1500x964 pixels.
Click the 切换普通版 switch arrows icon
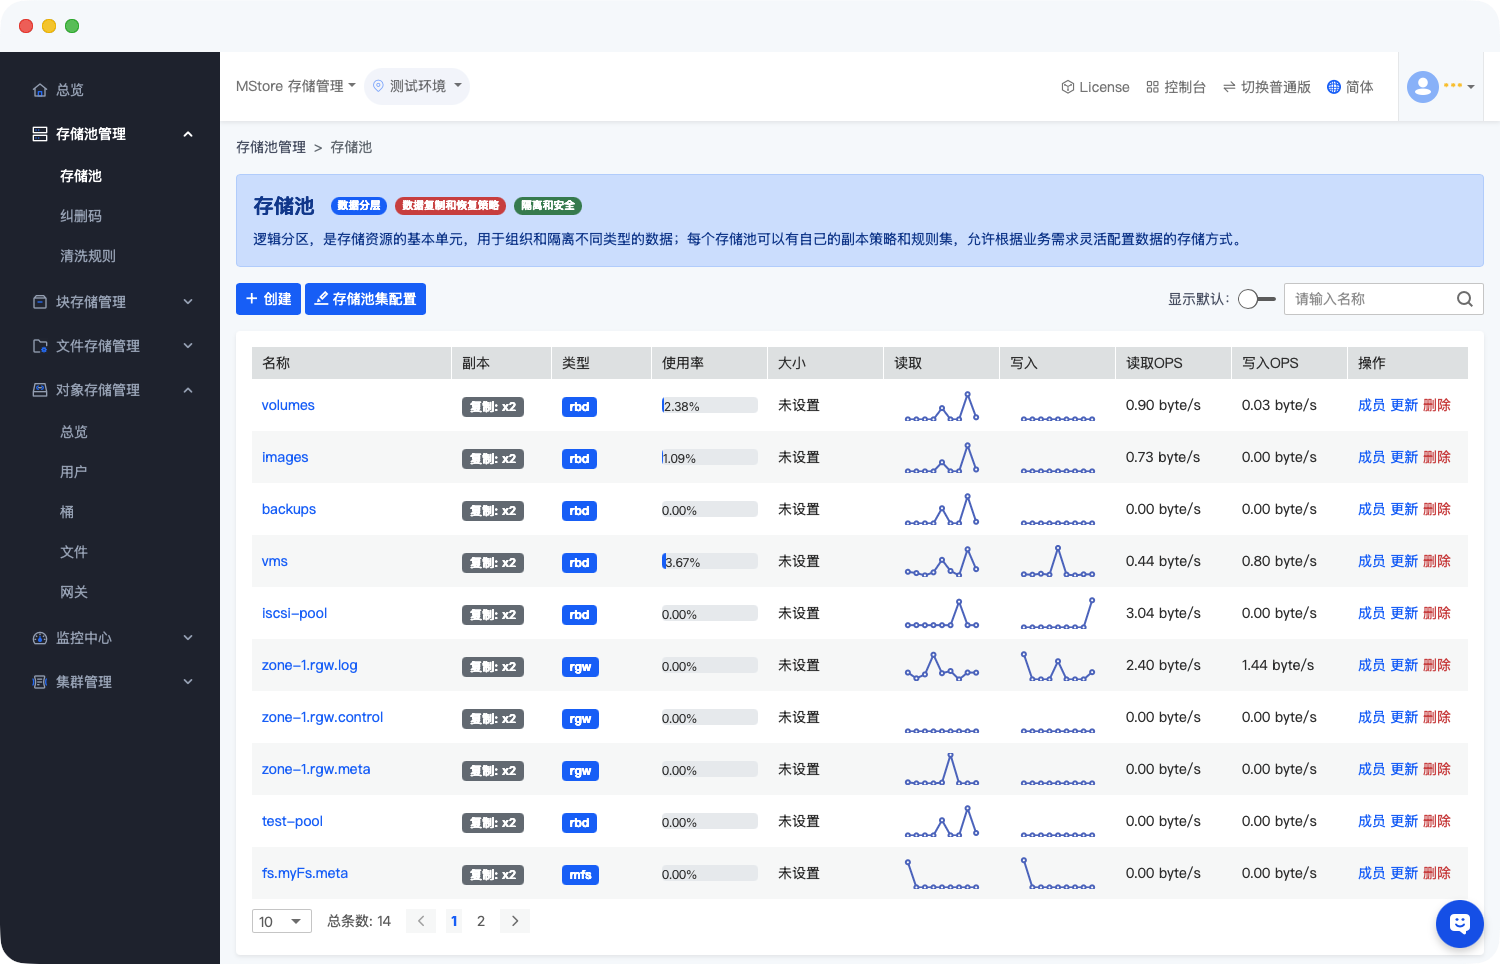(x=1228, y=87)
